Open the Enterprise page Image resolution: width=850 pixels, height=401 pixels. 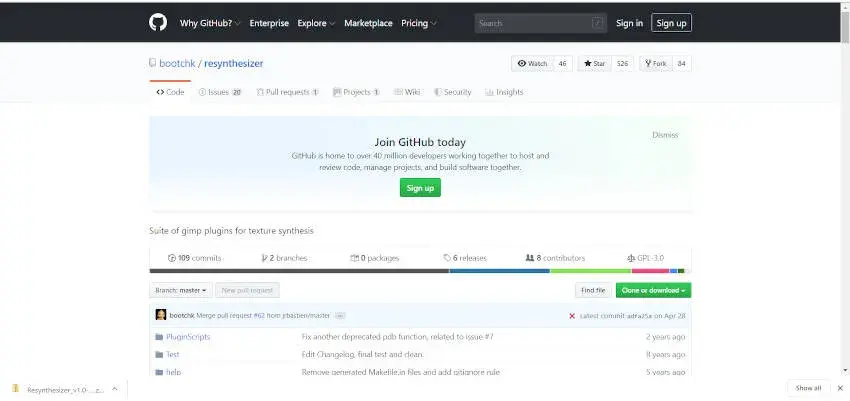(269, 23)
